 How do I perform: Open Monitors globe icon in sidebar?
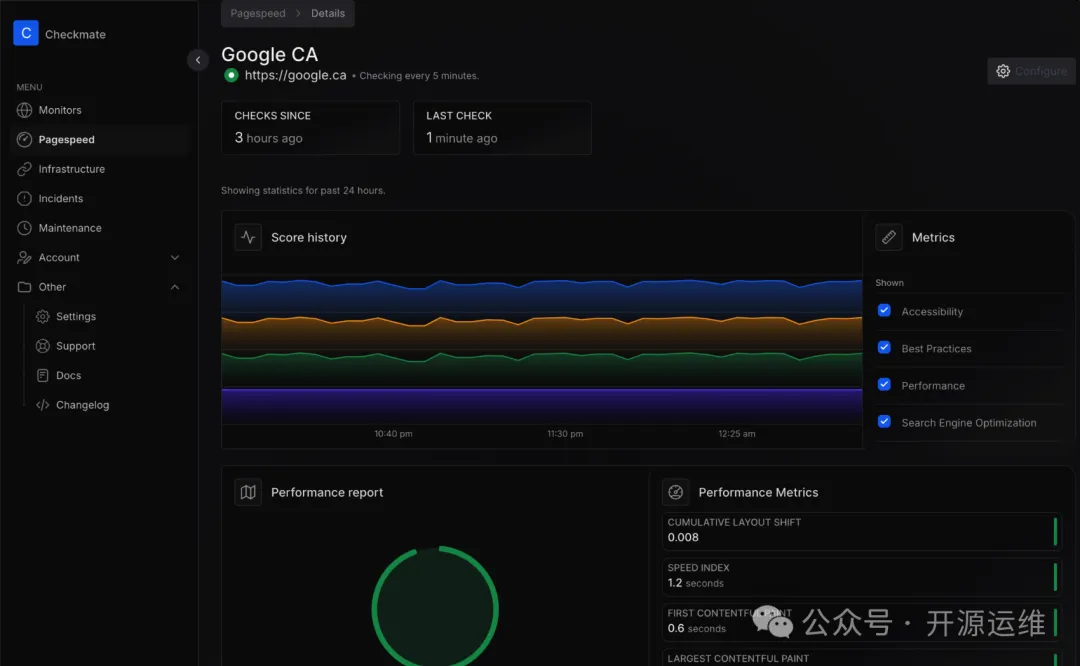pos(25,110)
